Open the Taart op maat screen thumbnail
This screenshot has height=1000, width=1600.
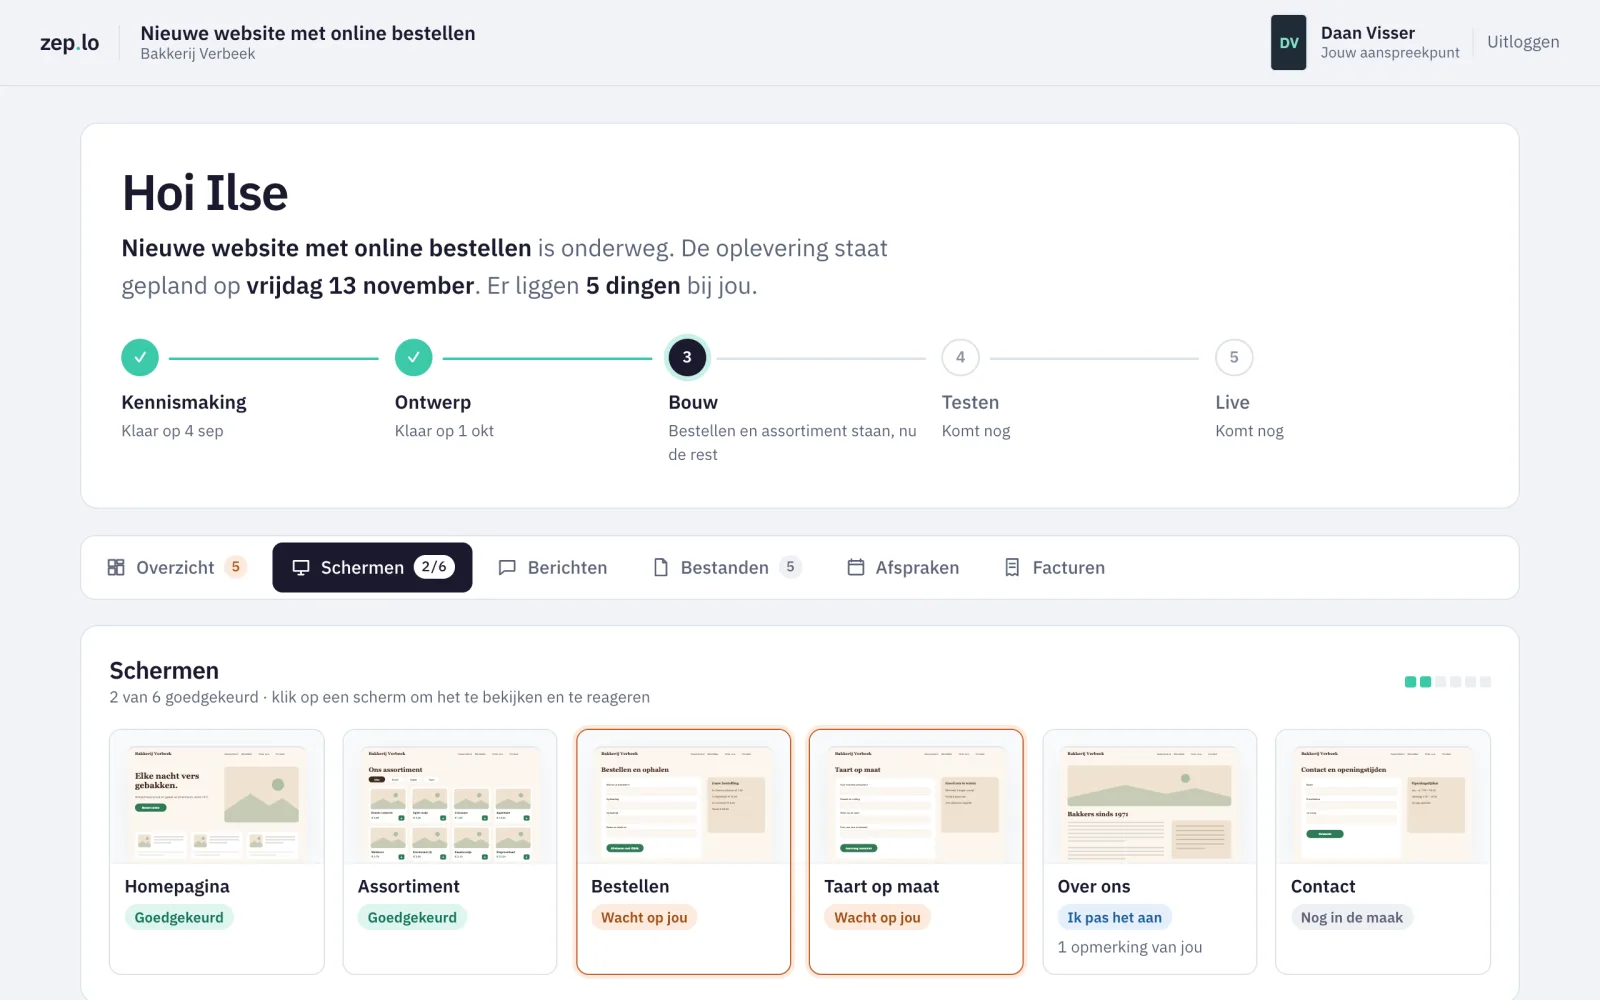point(916,797)
